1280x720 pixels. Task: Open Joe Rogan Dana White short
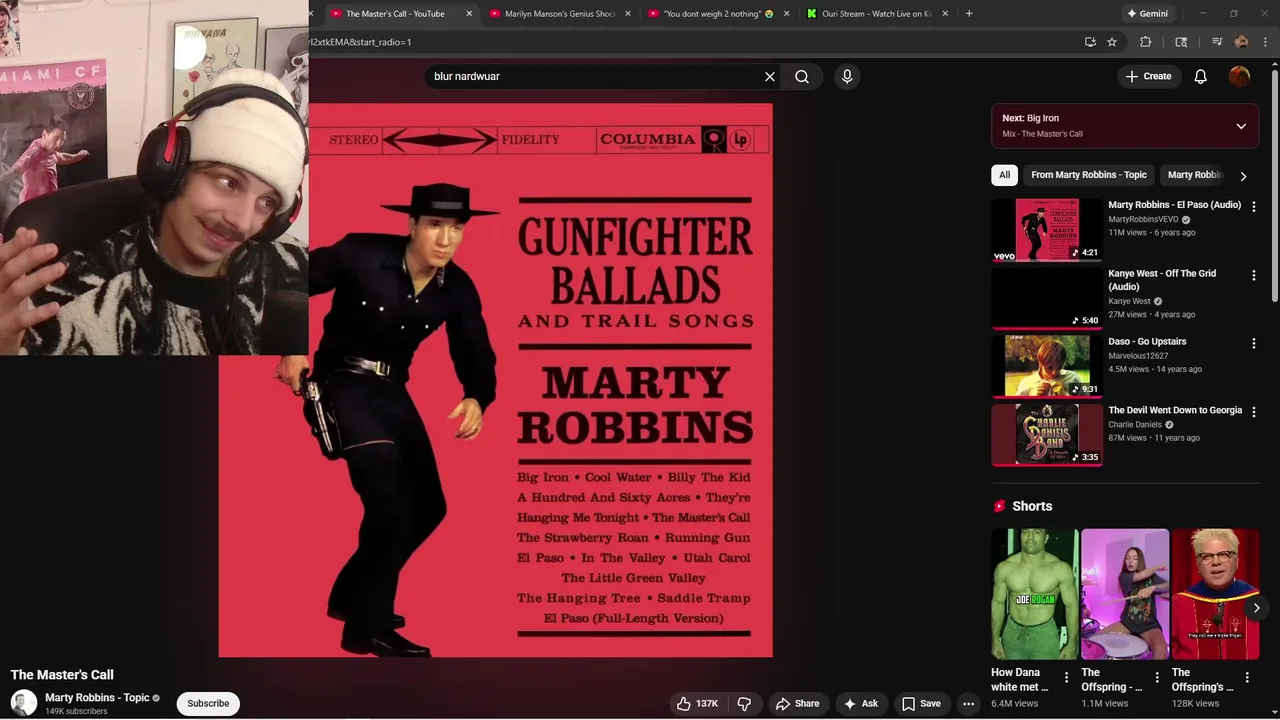(x=1035, y=594)
